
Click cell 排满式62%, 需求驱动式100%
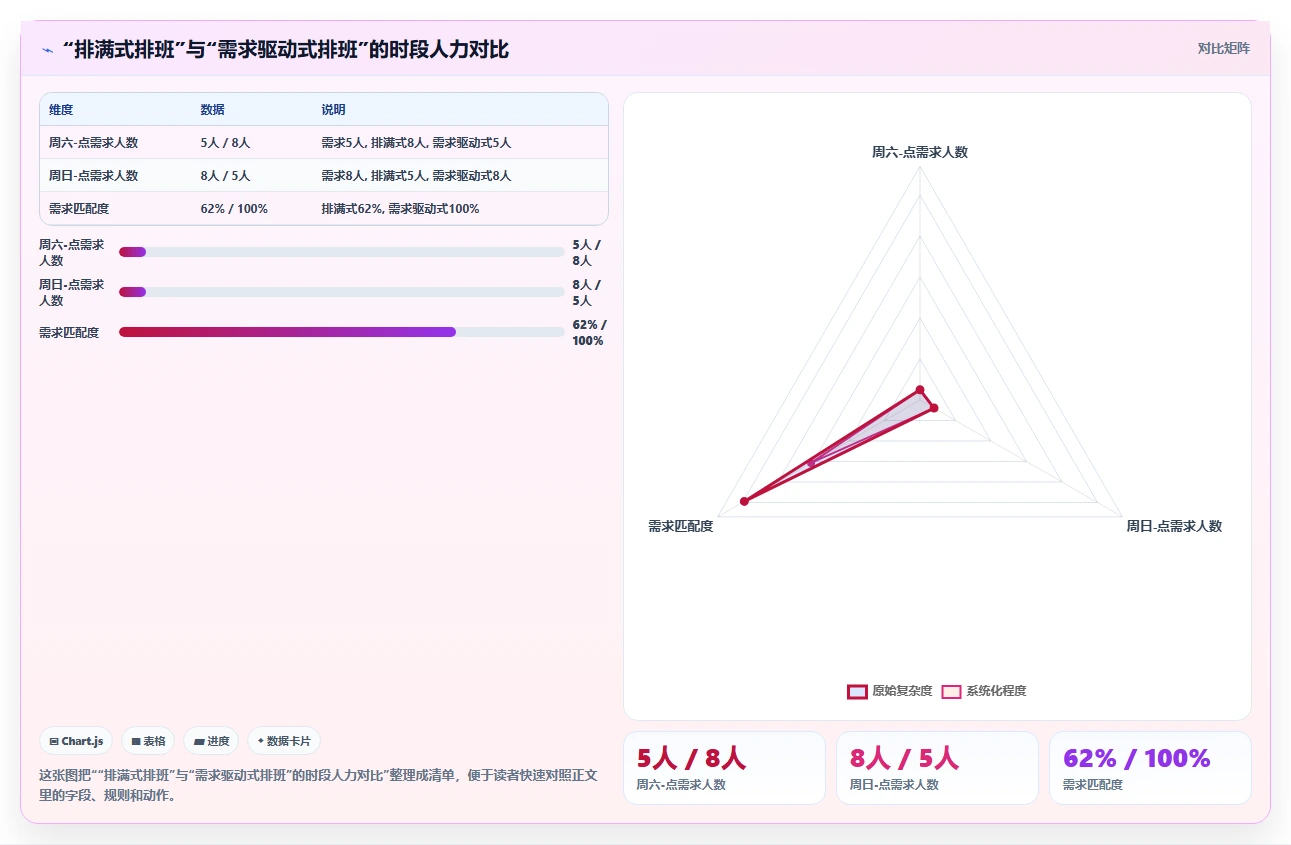[400, 209]
